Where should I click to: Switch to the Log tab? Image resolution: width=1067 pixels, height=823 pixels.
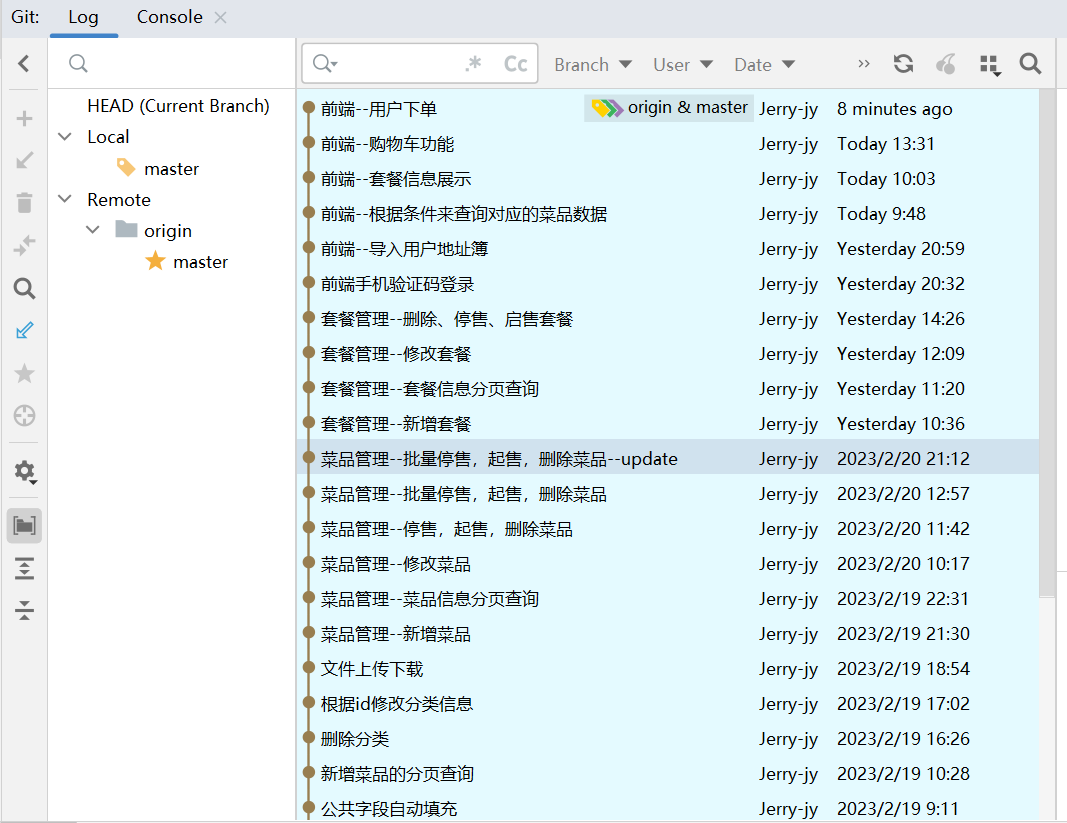83,17
